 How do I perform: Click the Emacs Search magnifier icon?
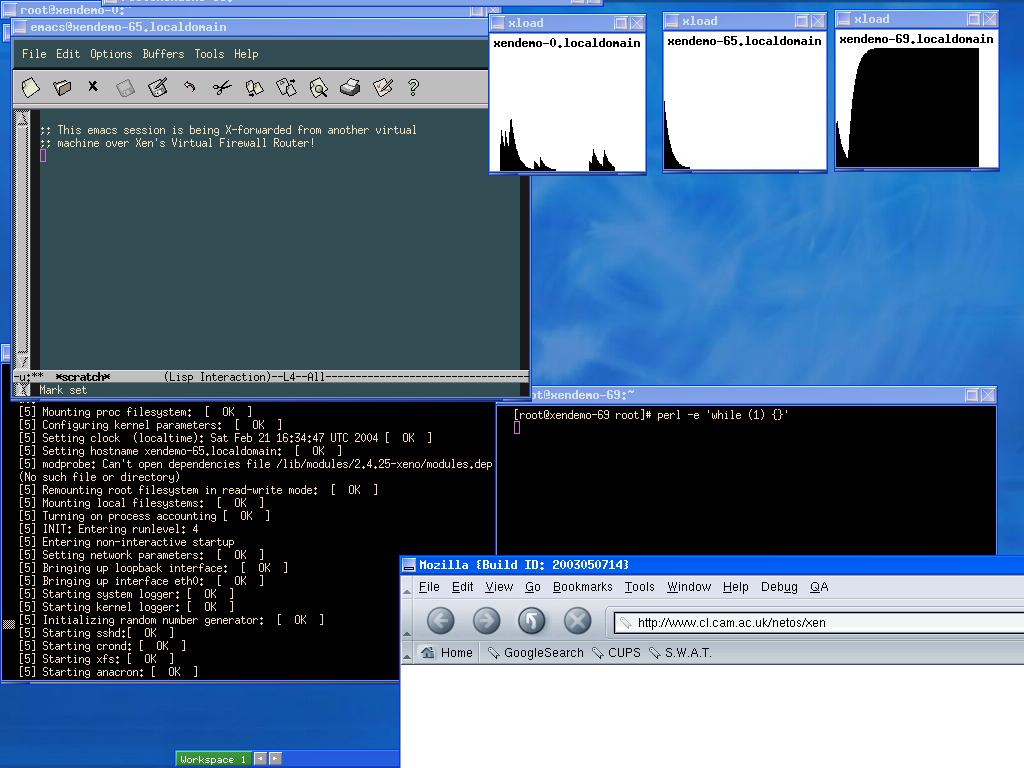click(x=318, y=88)
